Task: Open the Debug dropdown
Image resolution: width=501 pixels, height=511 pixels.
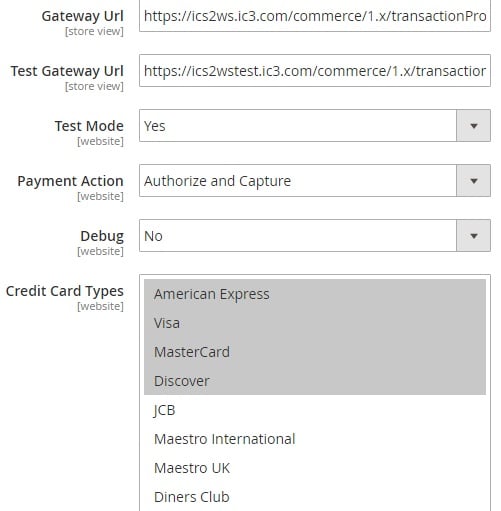Action: click(315, 236)
